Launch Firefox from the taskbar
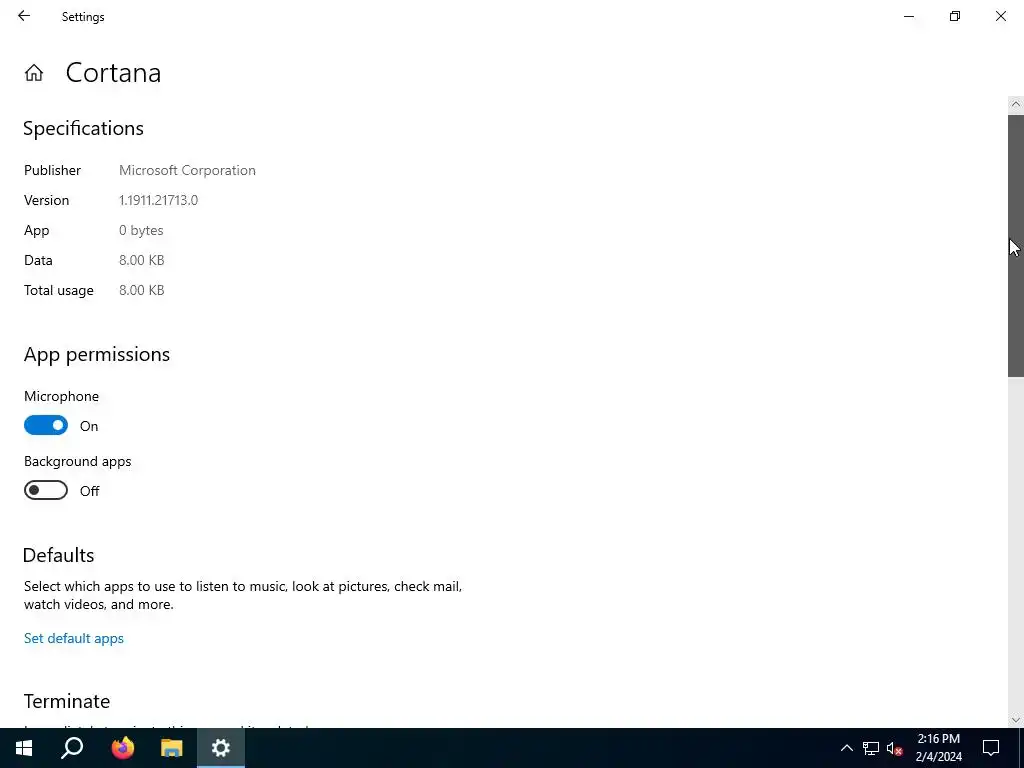Image resolution: width=1024 pixels, height=768 pixels. [122, 748]
